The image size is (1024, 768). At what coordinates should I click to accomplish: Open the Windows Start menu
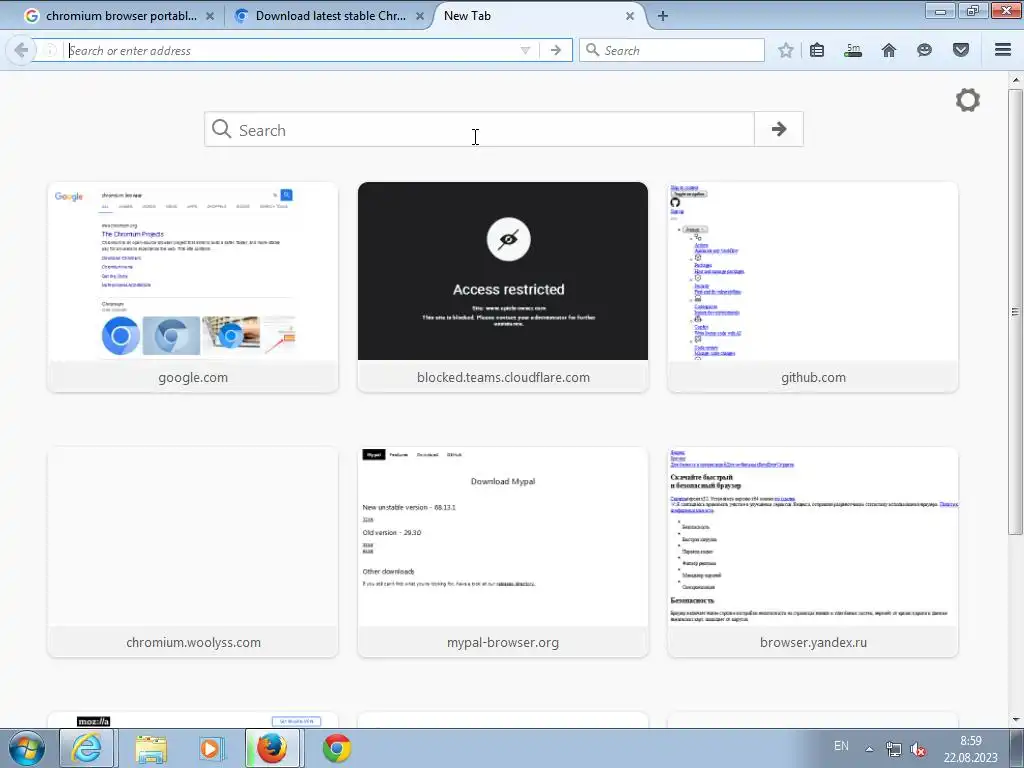tap(26, 748)
